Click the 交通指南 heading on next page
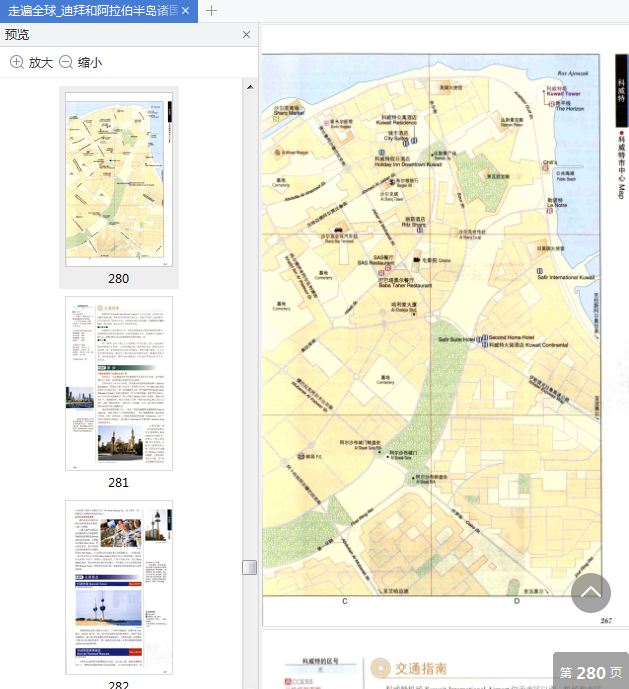 click(x=420, y=669)
